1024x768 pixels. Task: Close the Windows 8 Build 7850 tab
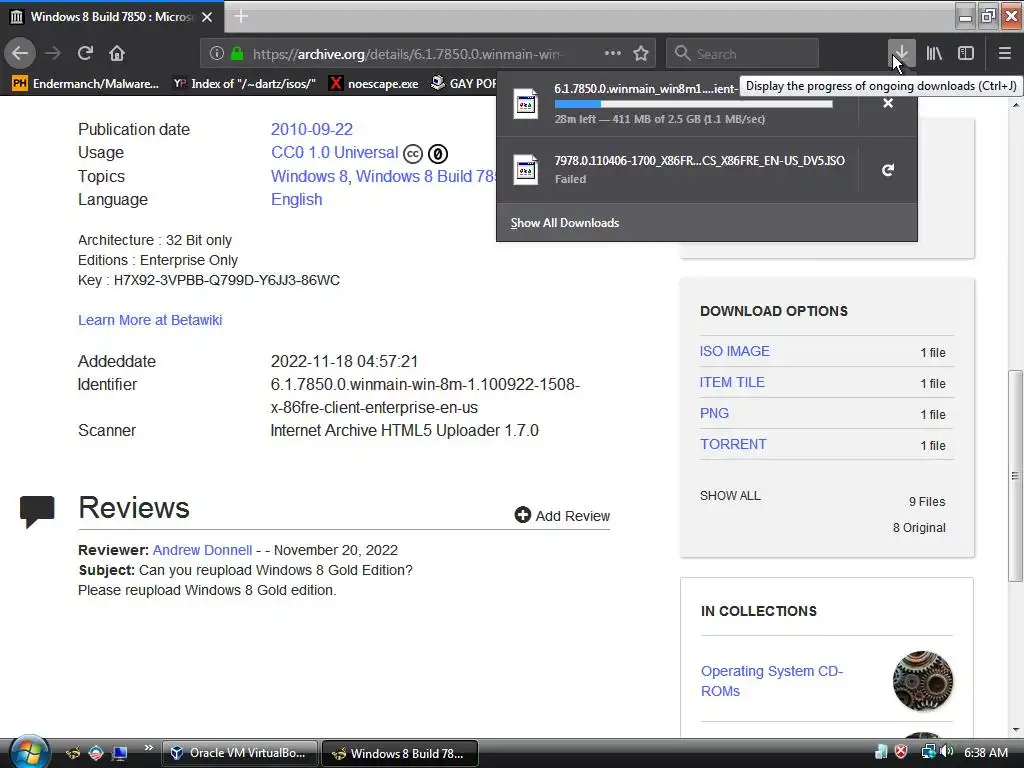pos(207,17)
